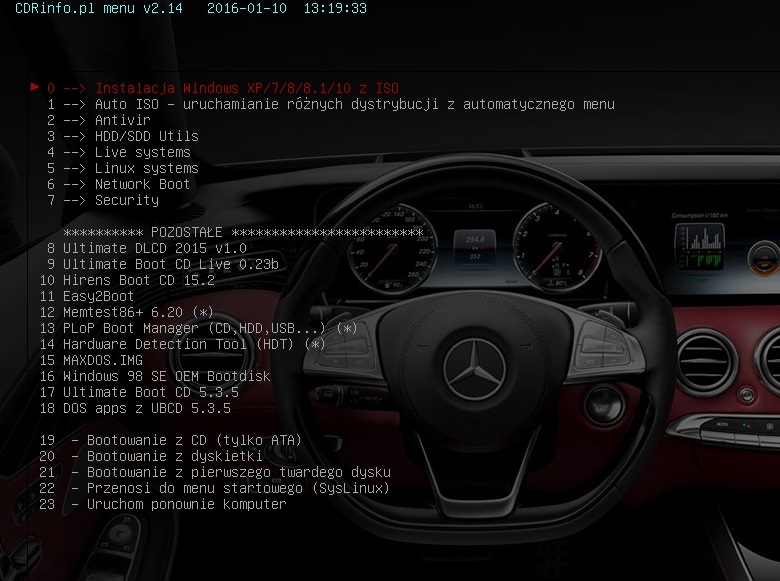This screenshot has width=780, height=581.
Task: Click the 'CDRinfo.pl menu v2.14' title text
Action: [x=98, y=8]
